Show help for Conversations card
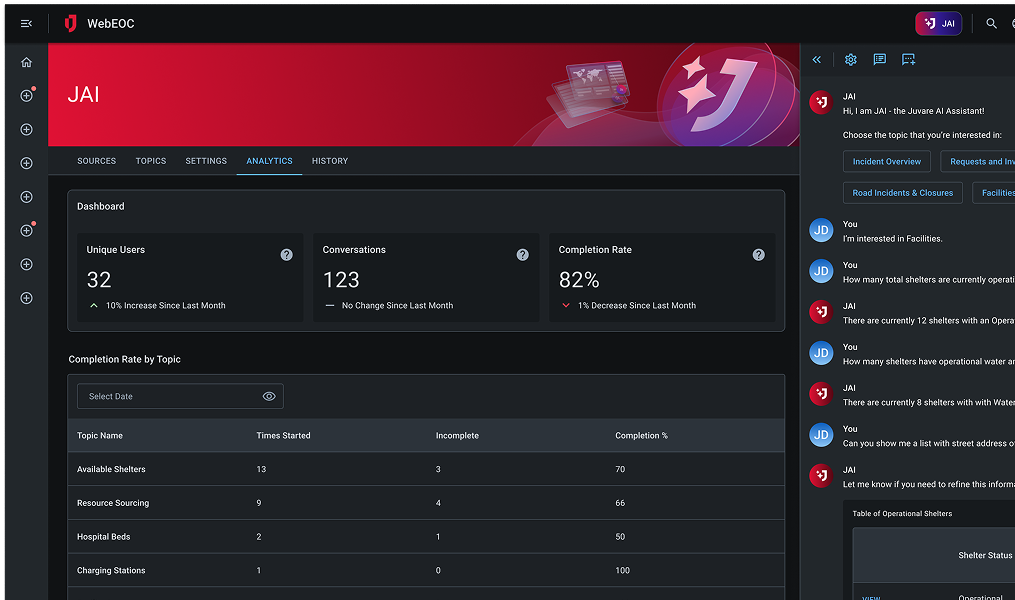Screen dimensions: 1015x600 [522, 255]
